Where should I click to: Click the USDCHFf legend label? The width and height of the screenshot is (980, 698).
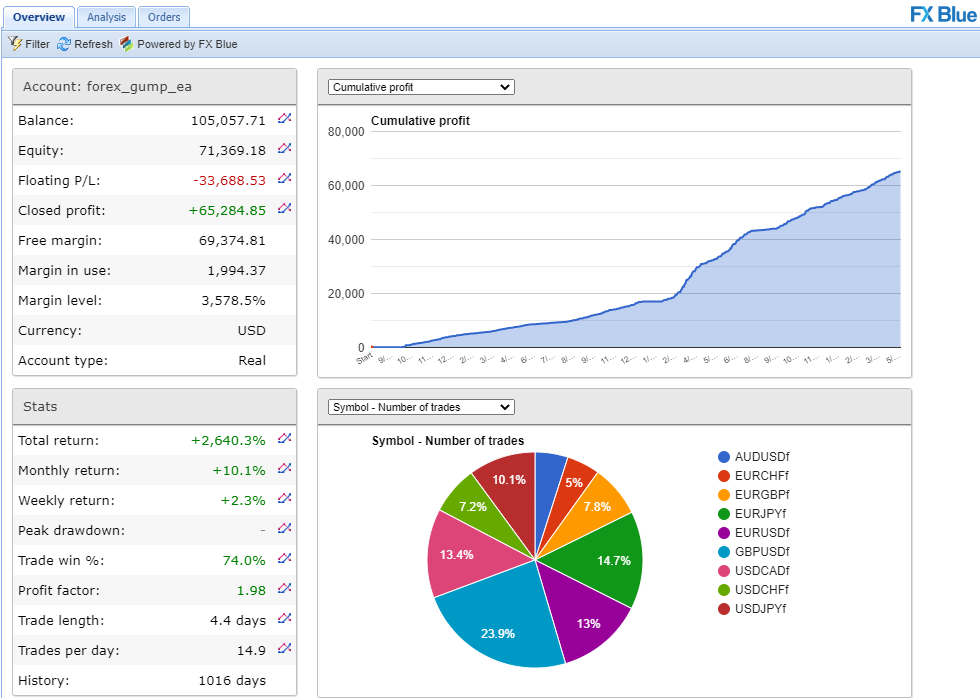point(762,590)
